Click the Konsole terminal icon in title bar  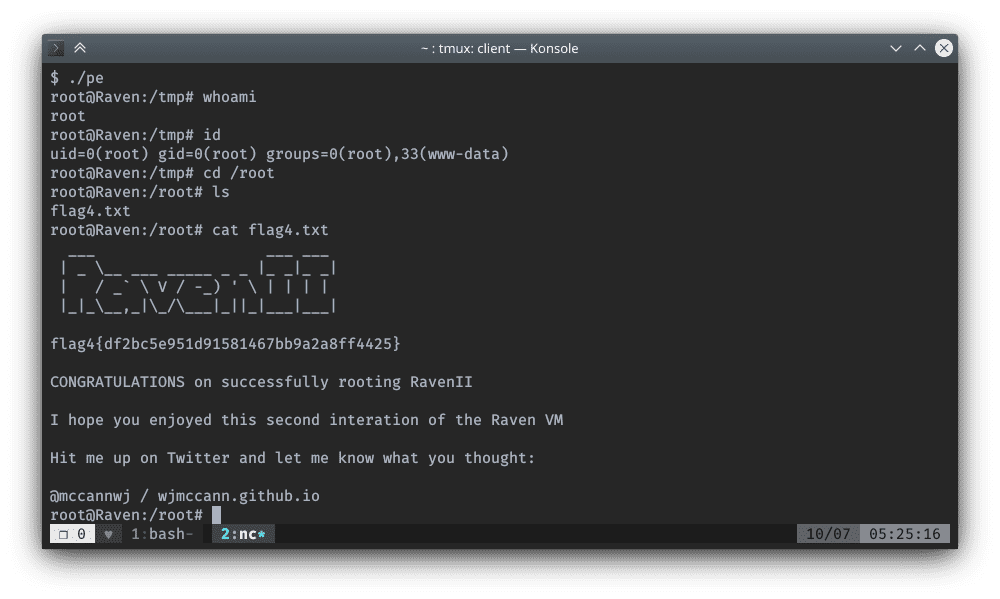click(57, 48)
